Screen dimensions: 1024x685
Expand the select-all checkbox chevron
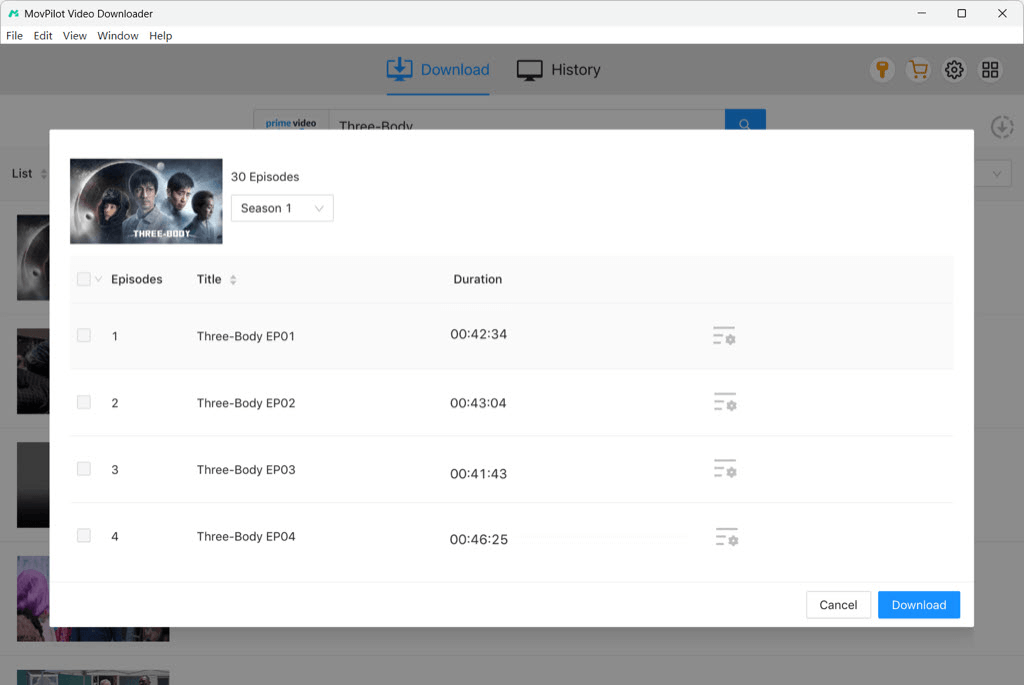(x=98, y=279)
